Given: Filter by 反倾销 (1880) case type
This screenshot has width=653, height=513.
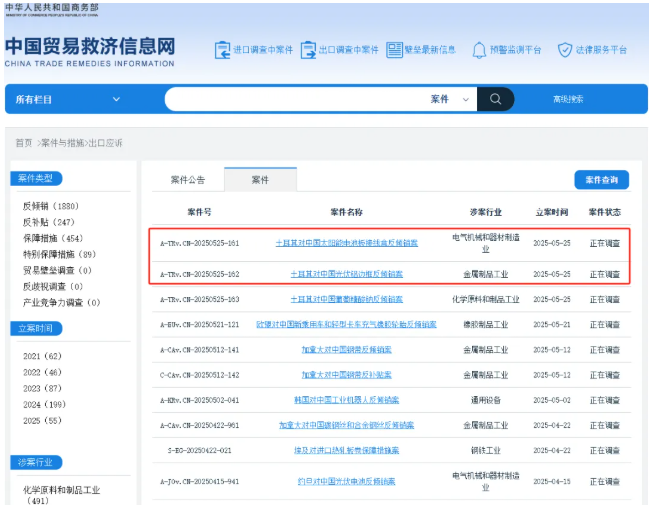Looking at the screenshot, I should (x=51, y=206).
